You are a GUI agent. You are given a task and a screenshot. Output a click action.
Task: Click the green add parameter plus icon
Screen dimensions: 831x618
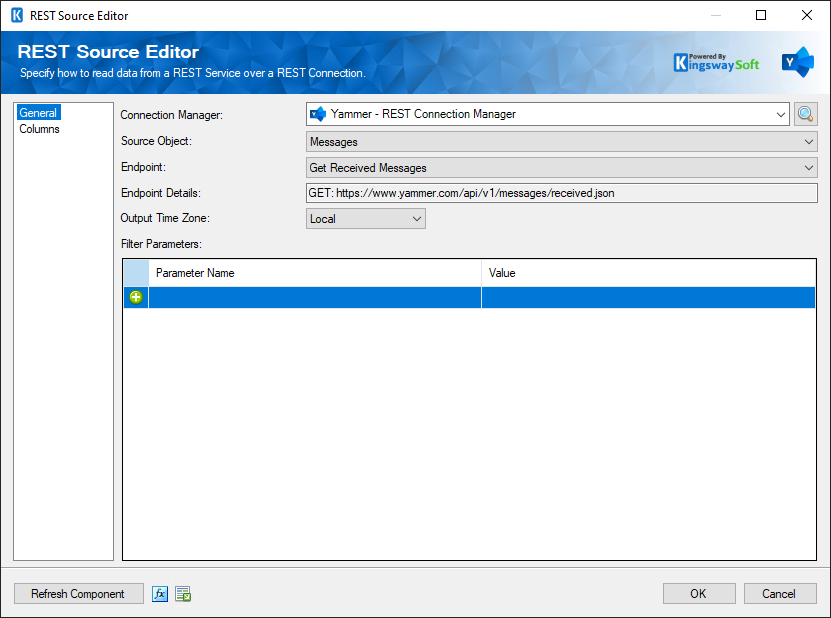tap(136, 297)
